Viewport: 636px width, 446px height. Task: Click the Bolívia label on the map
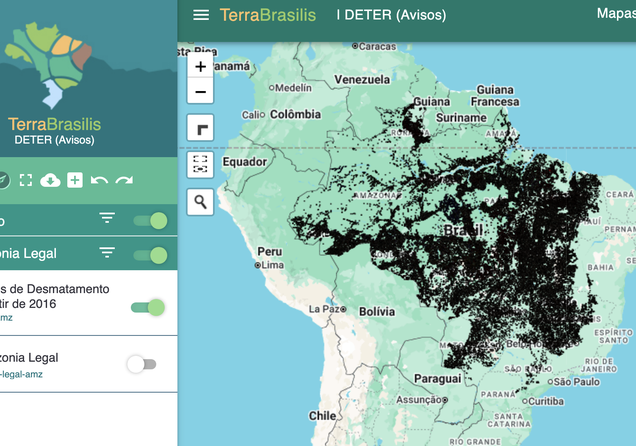[377, 312]
